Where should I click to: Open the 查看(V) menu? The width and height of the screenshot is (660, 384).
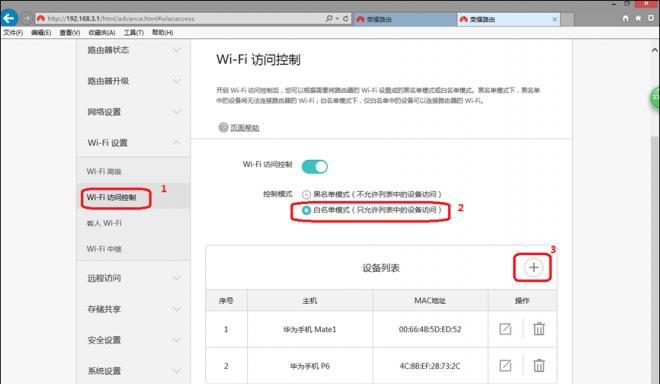point(69,32)
